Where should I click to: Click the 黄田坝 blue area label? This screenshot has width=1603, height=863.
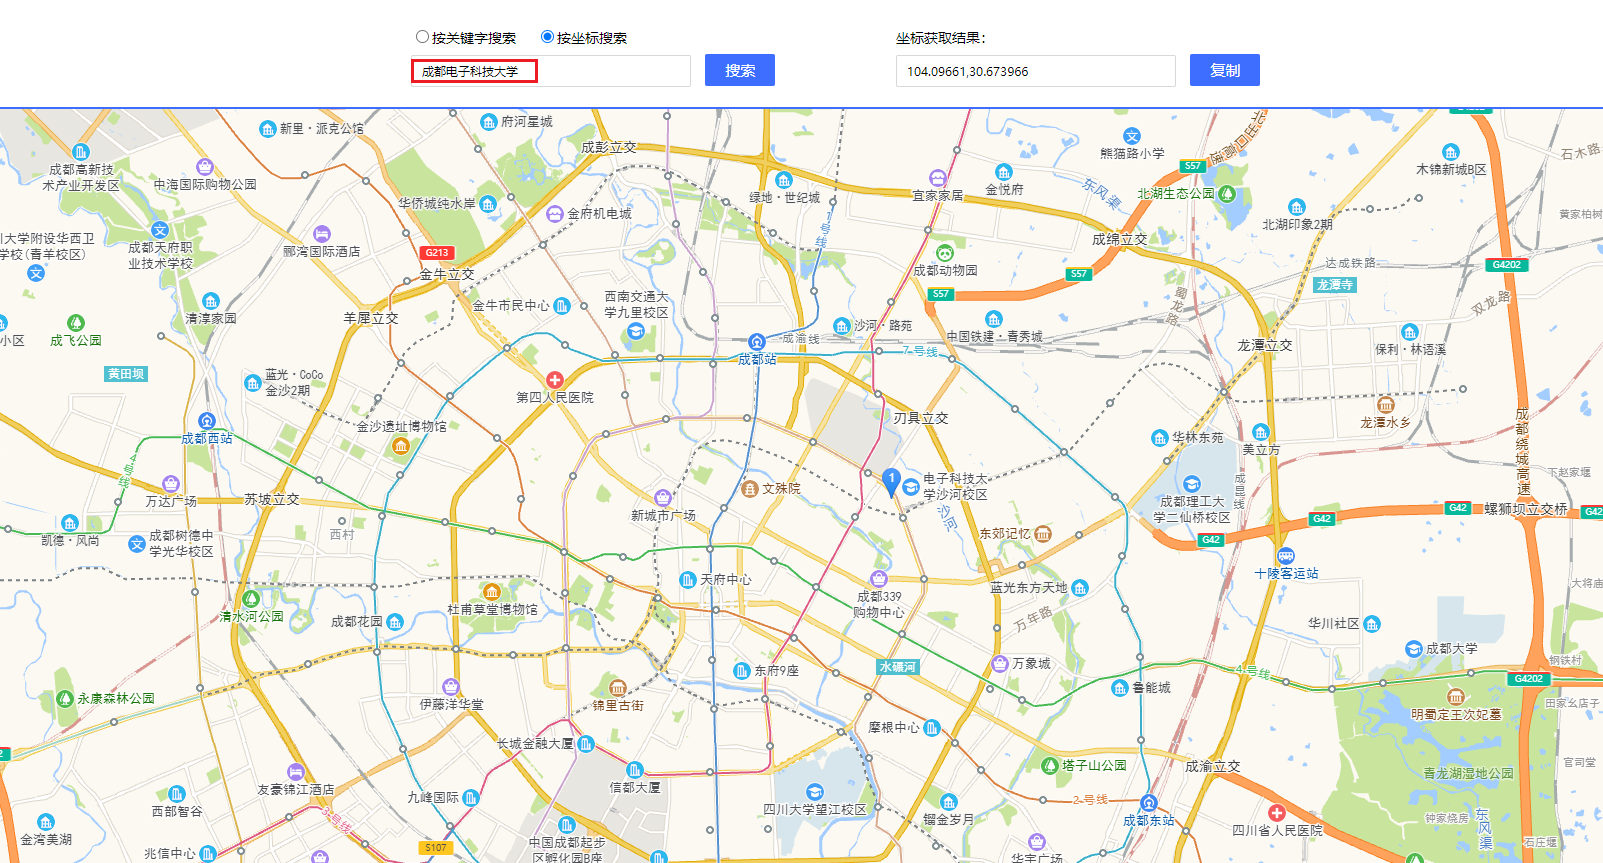[x=127, y=374]
